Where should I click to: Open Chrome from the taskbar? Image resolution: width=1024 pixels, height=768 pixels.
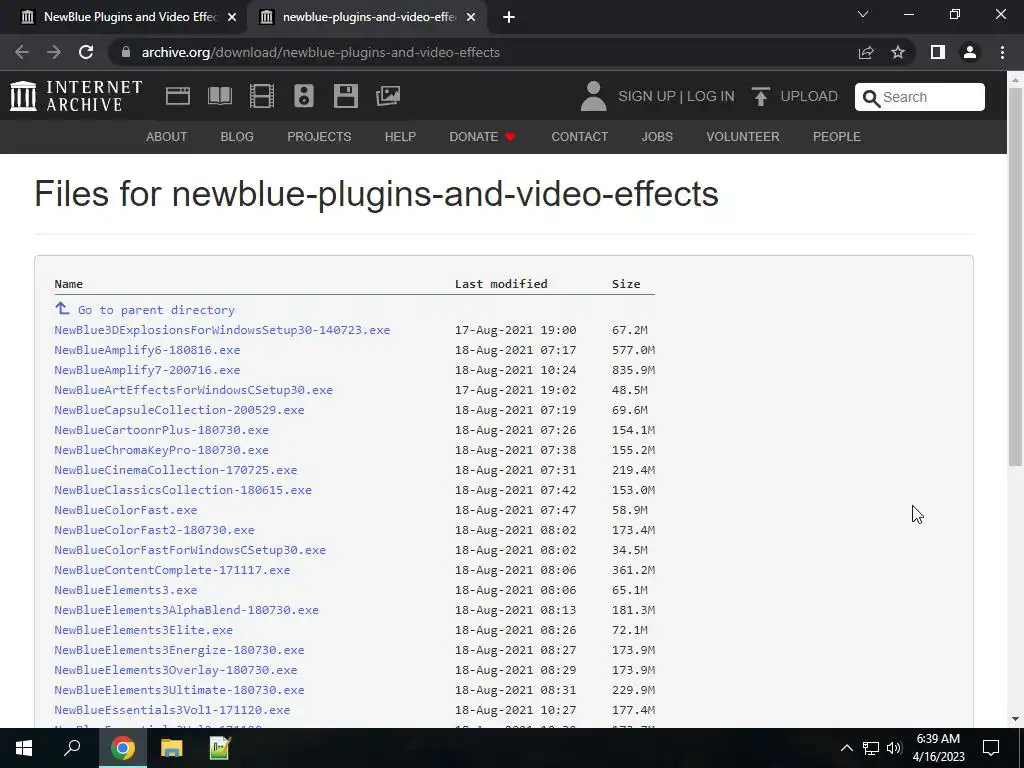tap(122, 748)
